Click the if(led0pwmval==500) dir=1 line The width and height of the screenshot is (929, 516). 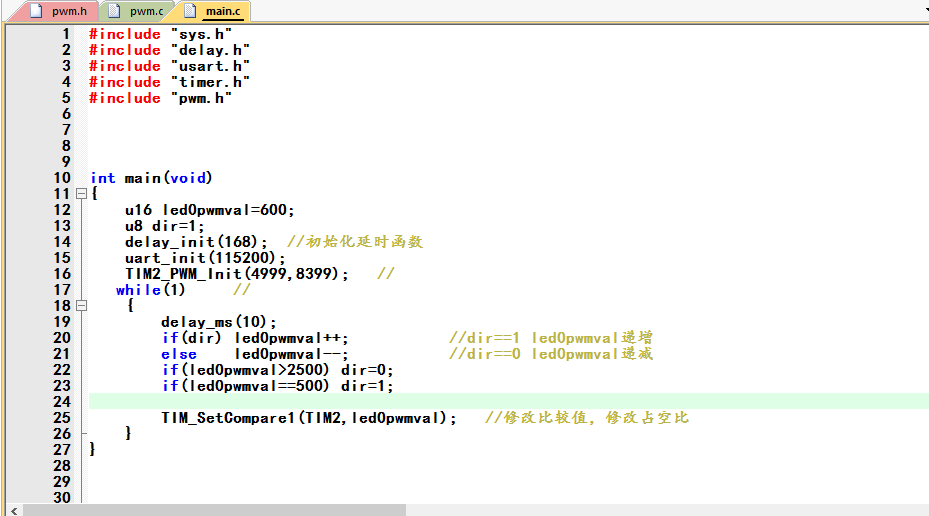point(277,386)
